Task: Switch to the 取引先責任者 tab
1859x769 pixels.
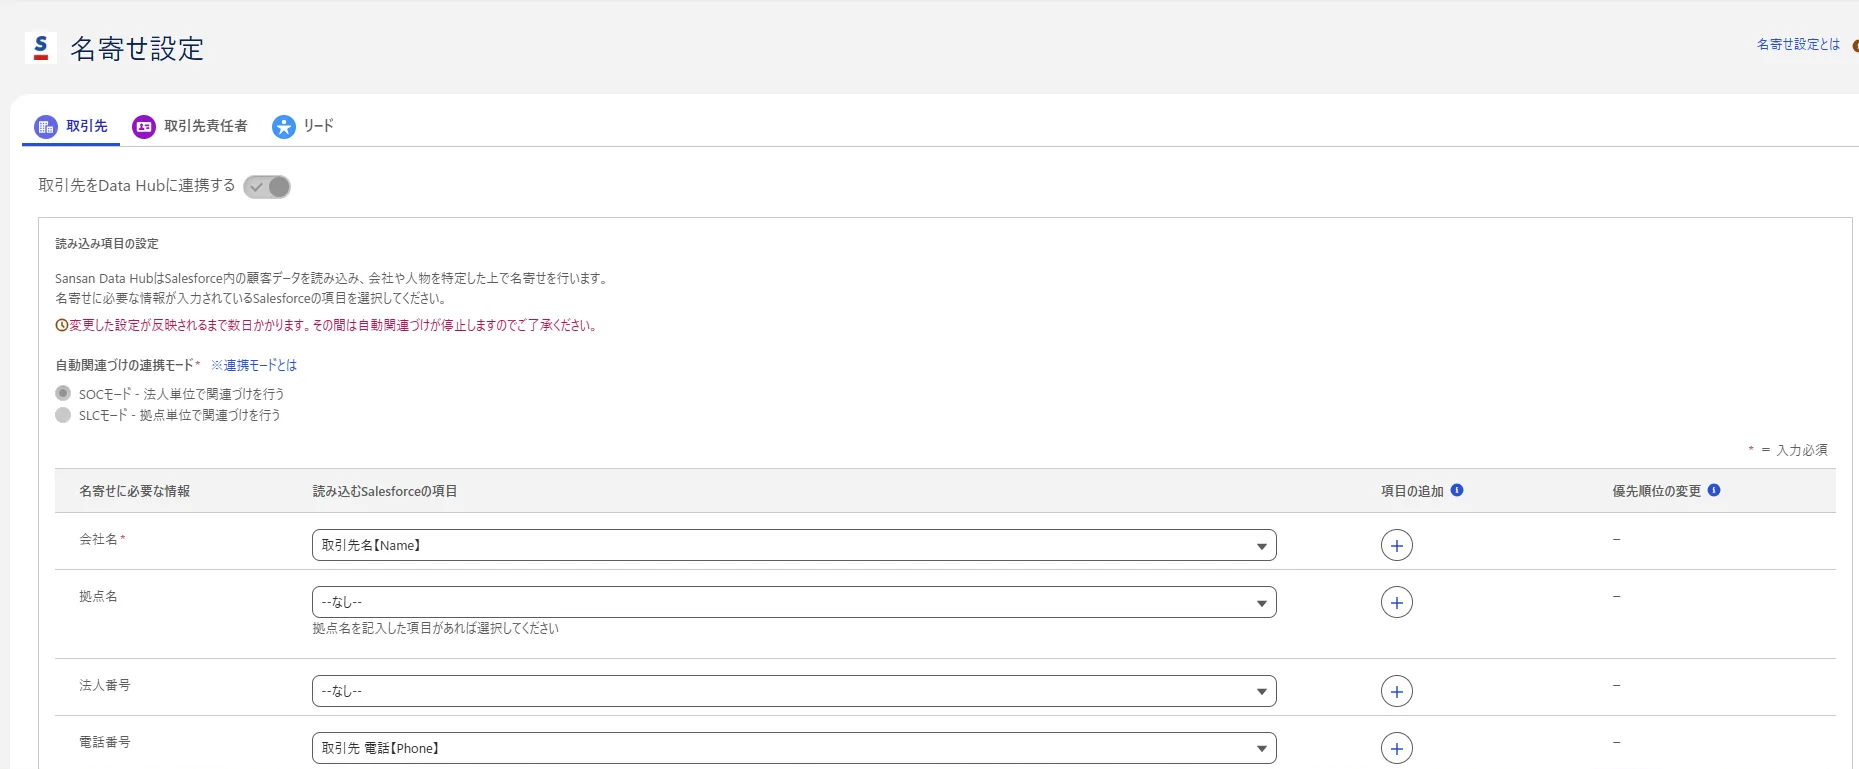Action: (190, 126)
